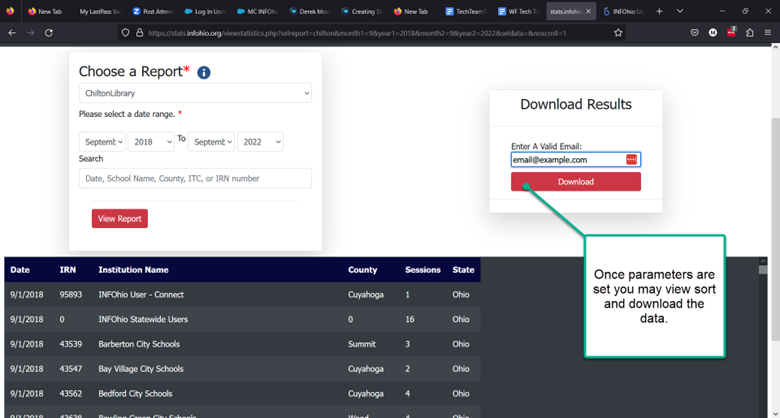Open the red extension with badge 2
Screen dimensions: 780x418
[731, 32]
